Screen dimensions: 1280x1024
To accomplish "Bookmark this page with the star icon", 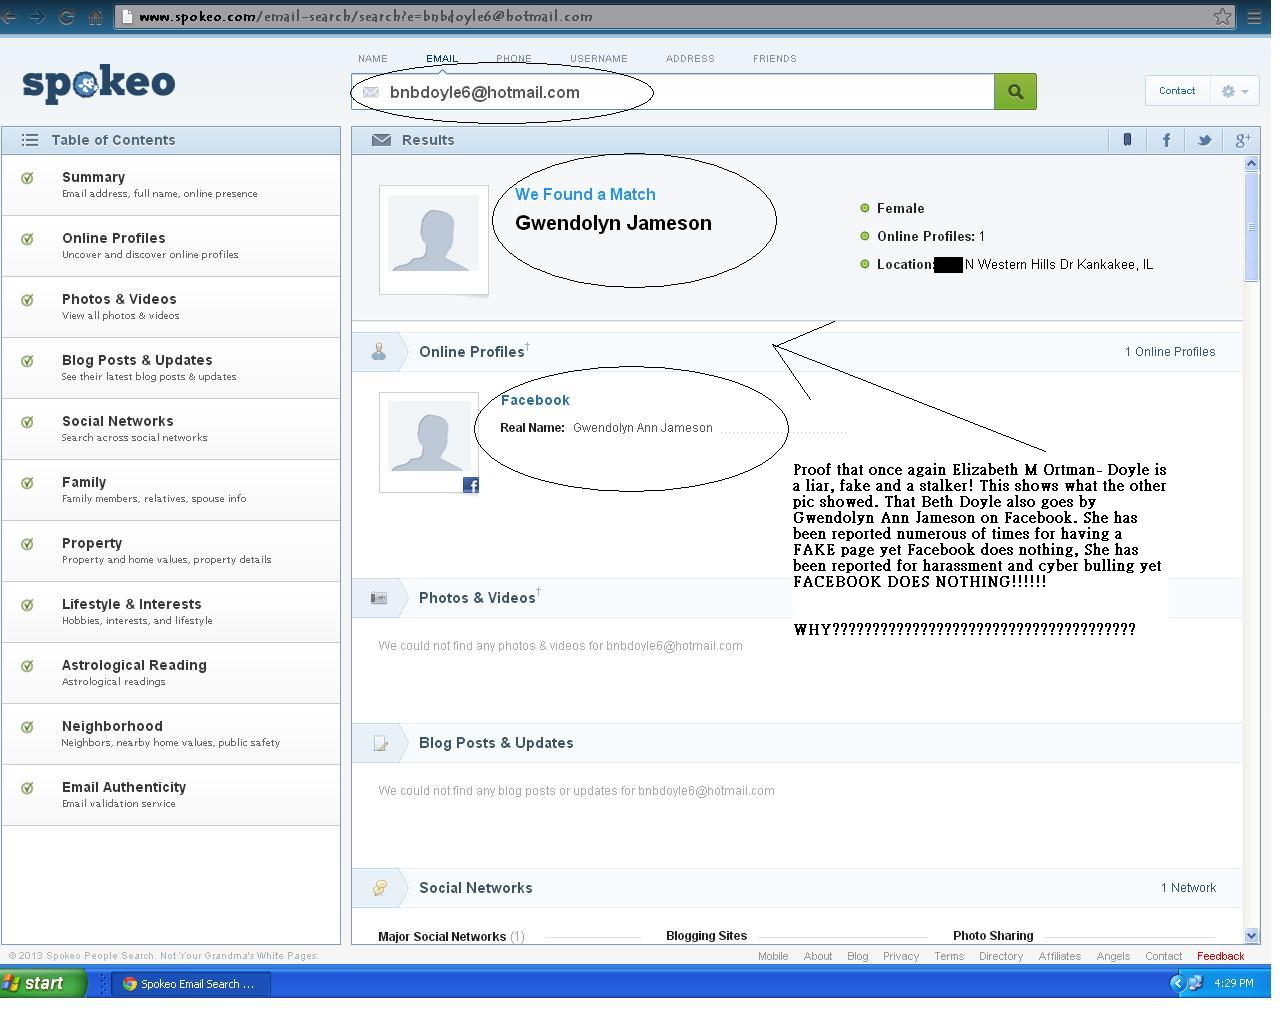I will 1222,16.
